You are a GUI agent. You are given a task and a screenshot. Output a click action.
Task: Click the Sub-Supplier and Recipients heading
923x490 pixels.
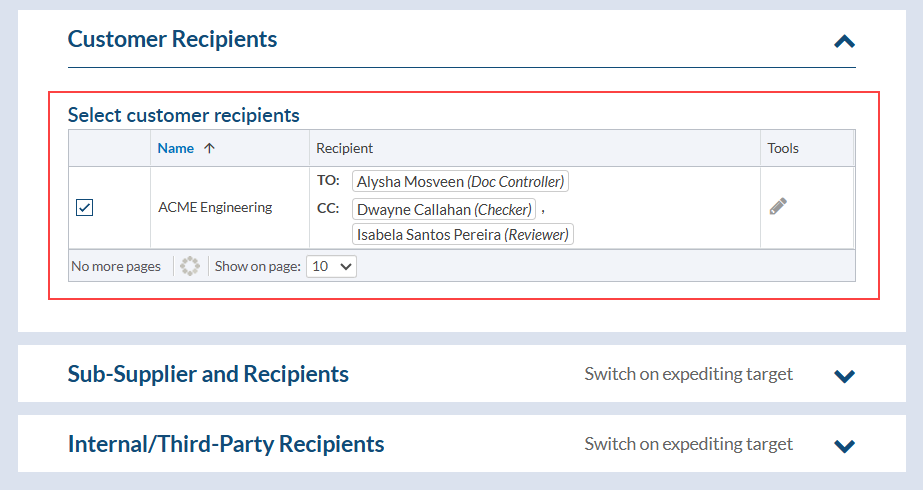[x=208, y=374]
